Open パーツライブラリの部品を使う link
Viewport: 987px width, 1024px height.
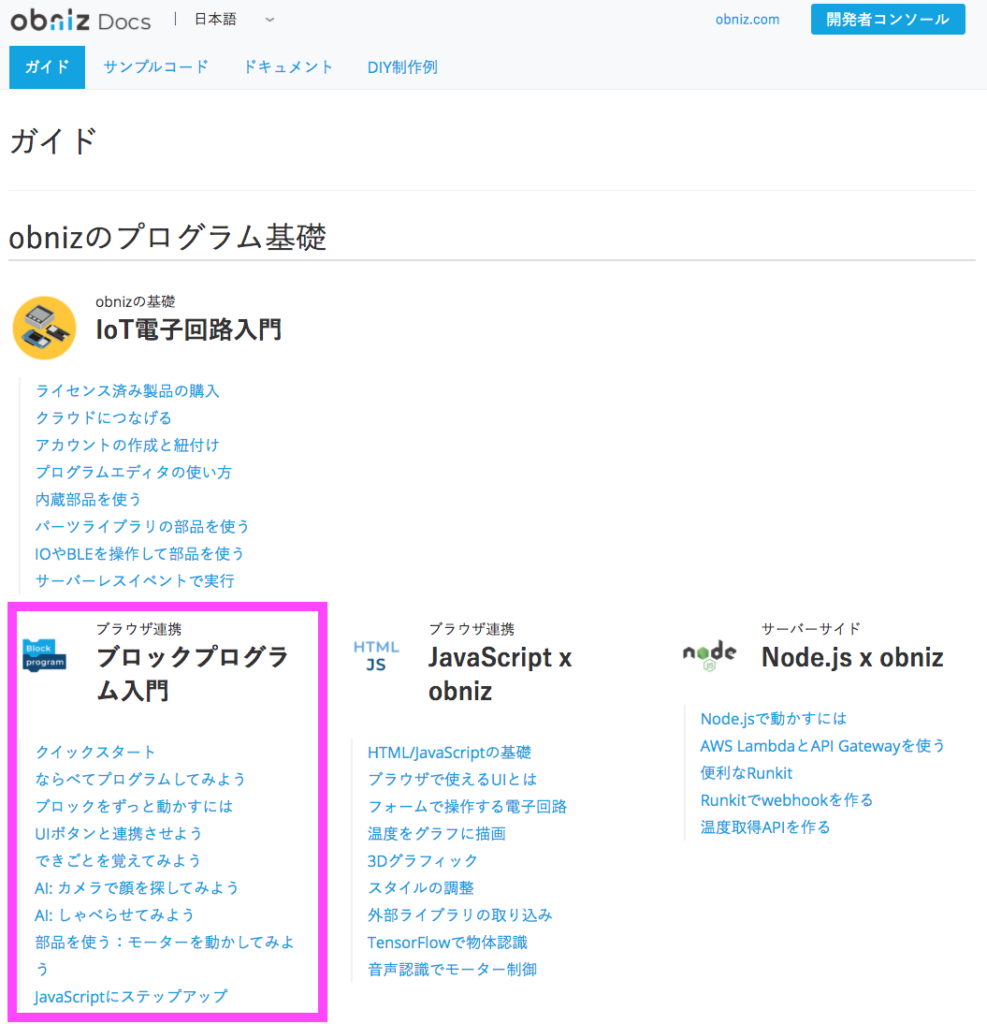142,526
